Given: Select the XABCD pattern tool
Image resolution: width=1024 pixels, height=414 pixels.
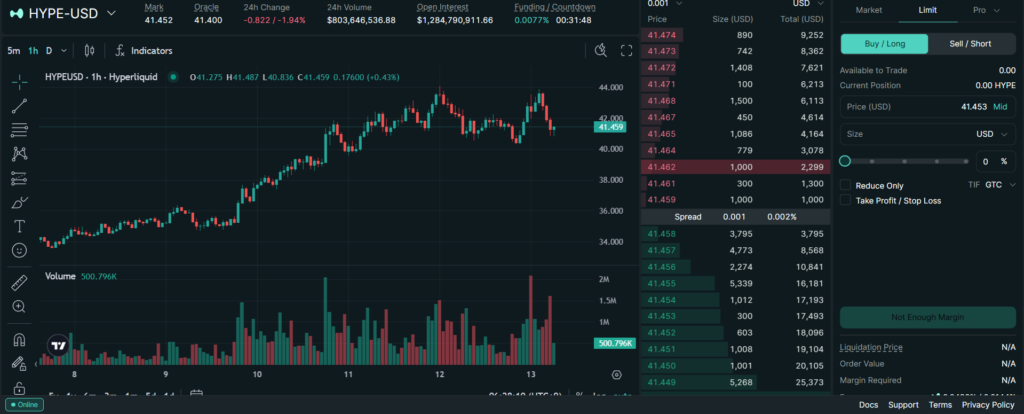Looking at the screenshot, I should point(20,154).
